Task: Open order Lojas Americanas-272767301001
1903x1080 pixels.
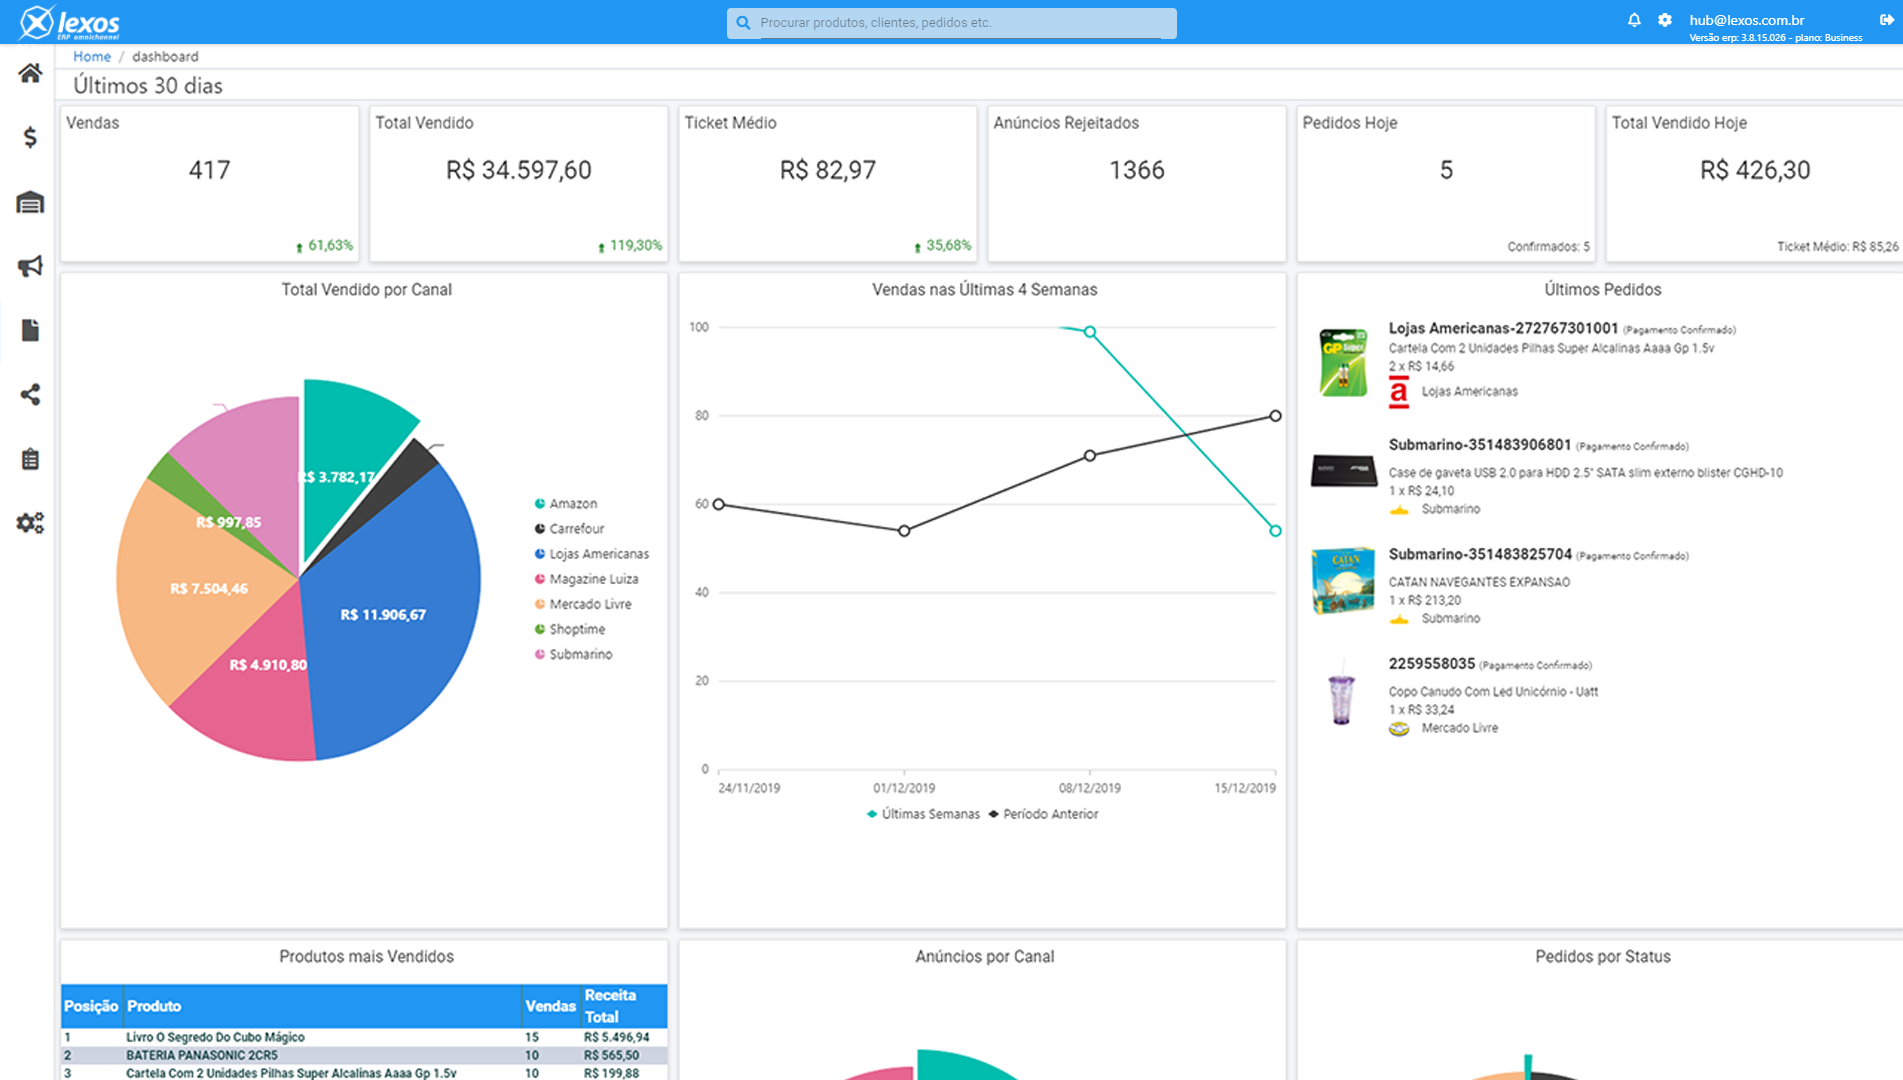Action: point(1503,328)
